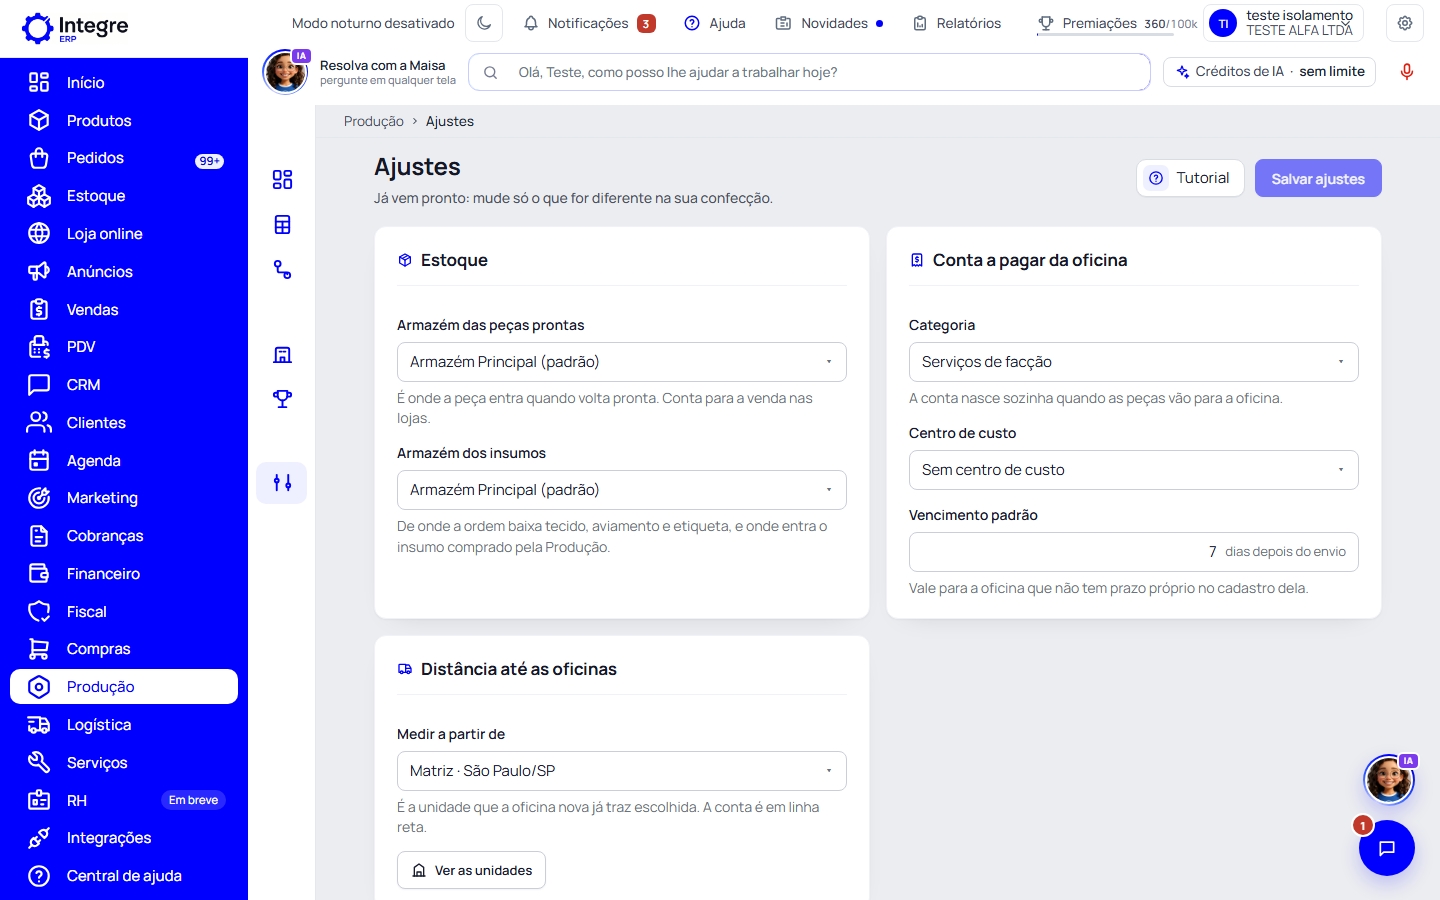Click the Maisa avatar beside 'Resolva com a Maisa'

click(285, 72)
